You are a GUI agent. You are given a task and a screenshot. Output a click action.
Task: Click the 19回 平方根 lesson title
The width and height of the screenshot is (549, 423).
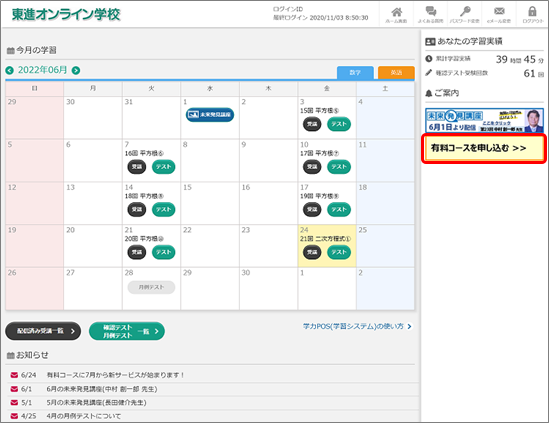[319, 196]
